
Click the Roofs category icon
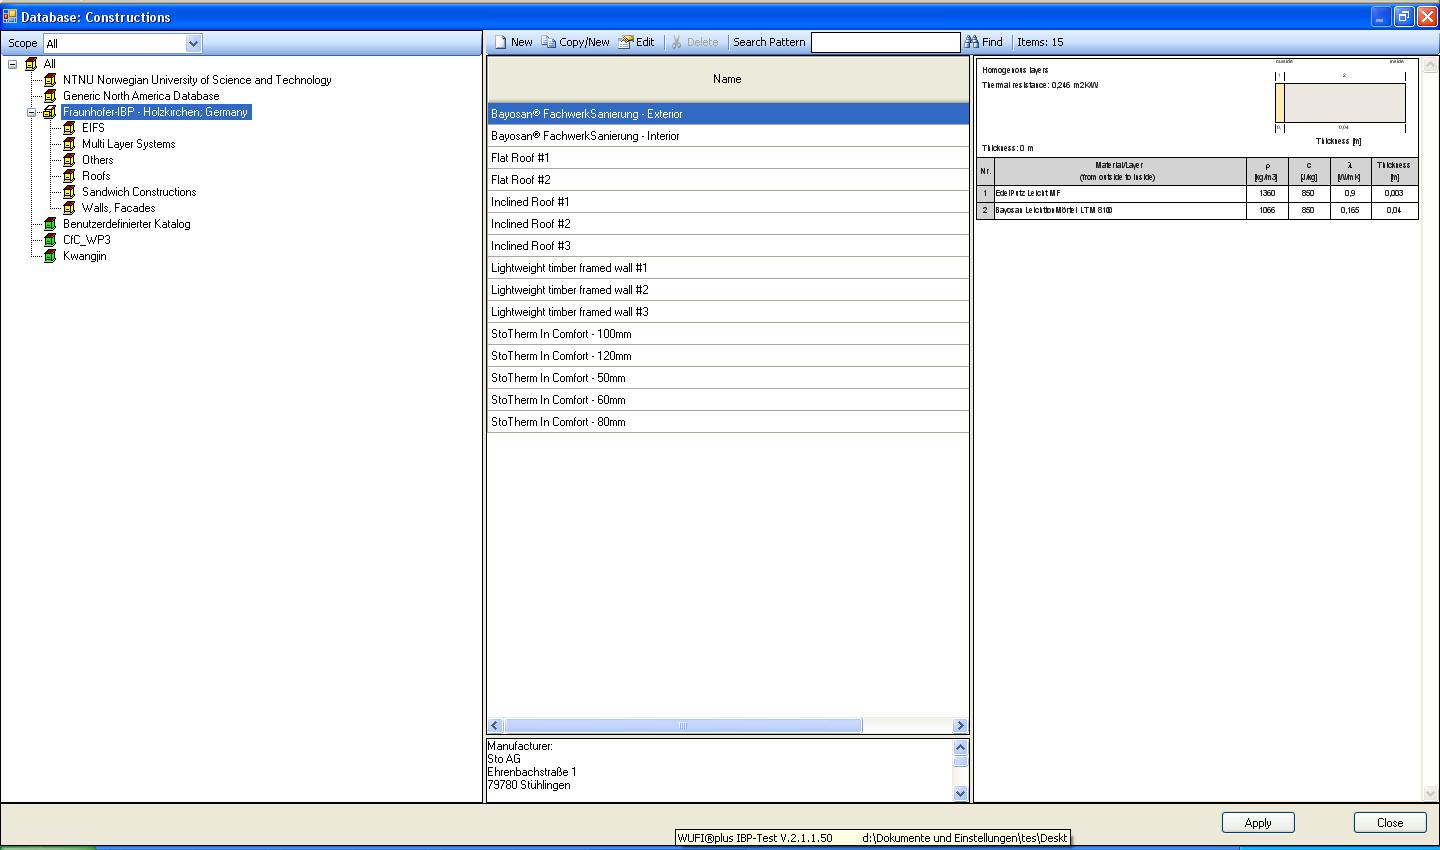[69, 176]
